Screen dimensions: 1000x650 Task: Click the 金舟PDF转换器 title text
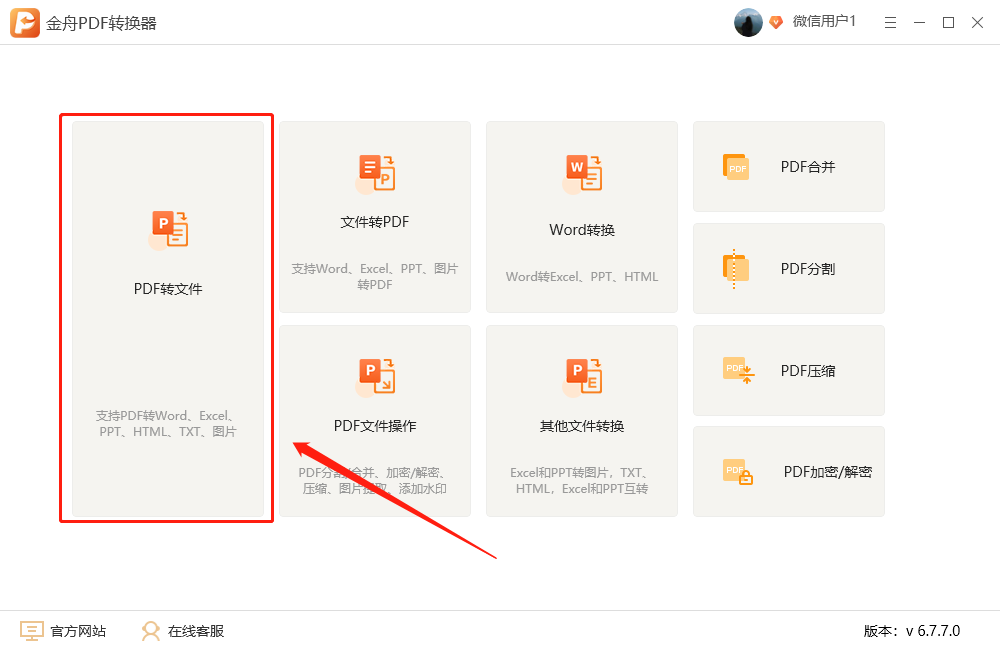pos(101,24)
